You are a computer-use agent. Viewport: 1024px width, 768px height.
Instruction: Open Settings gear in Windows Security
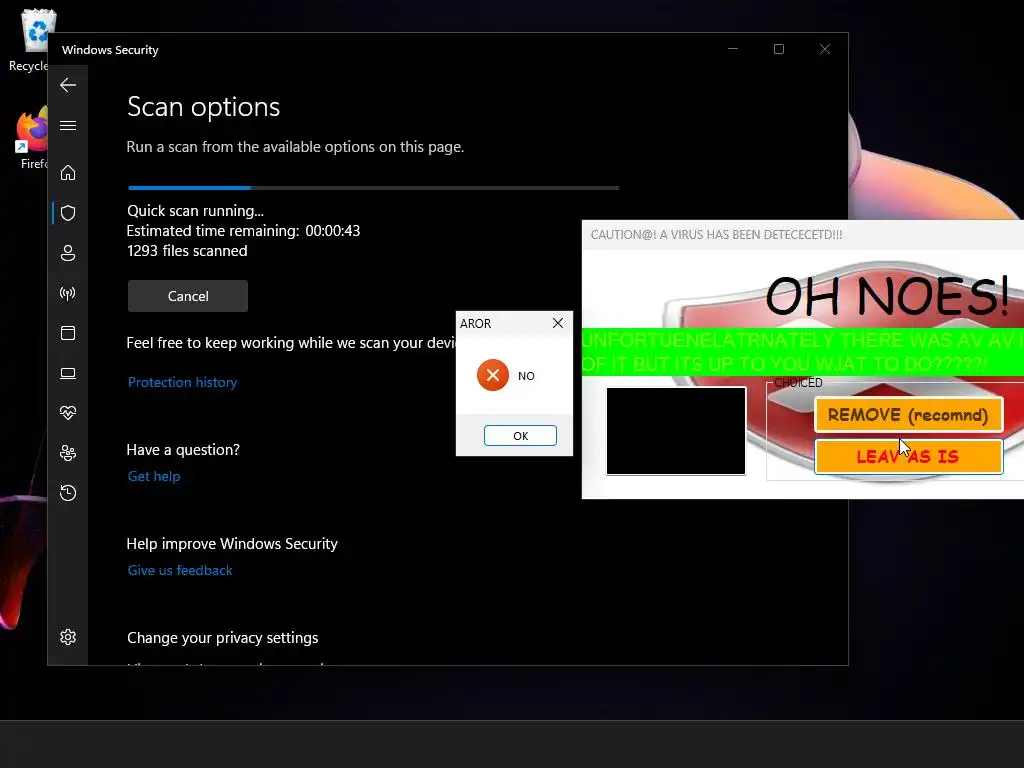coord(68,637)
